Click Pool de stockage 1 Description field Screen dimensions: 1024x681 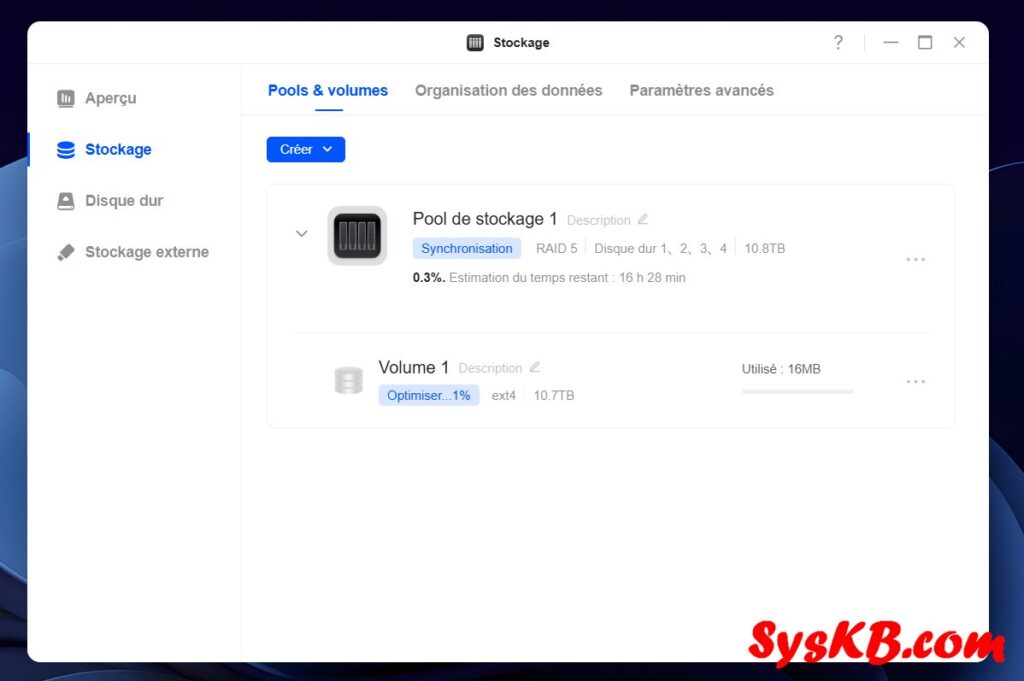coord(599,221)
